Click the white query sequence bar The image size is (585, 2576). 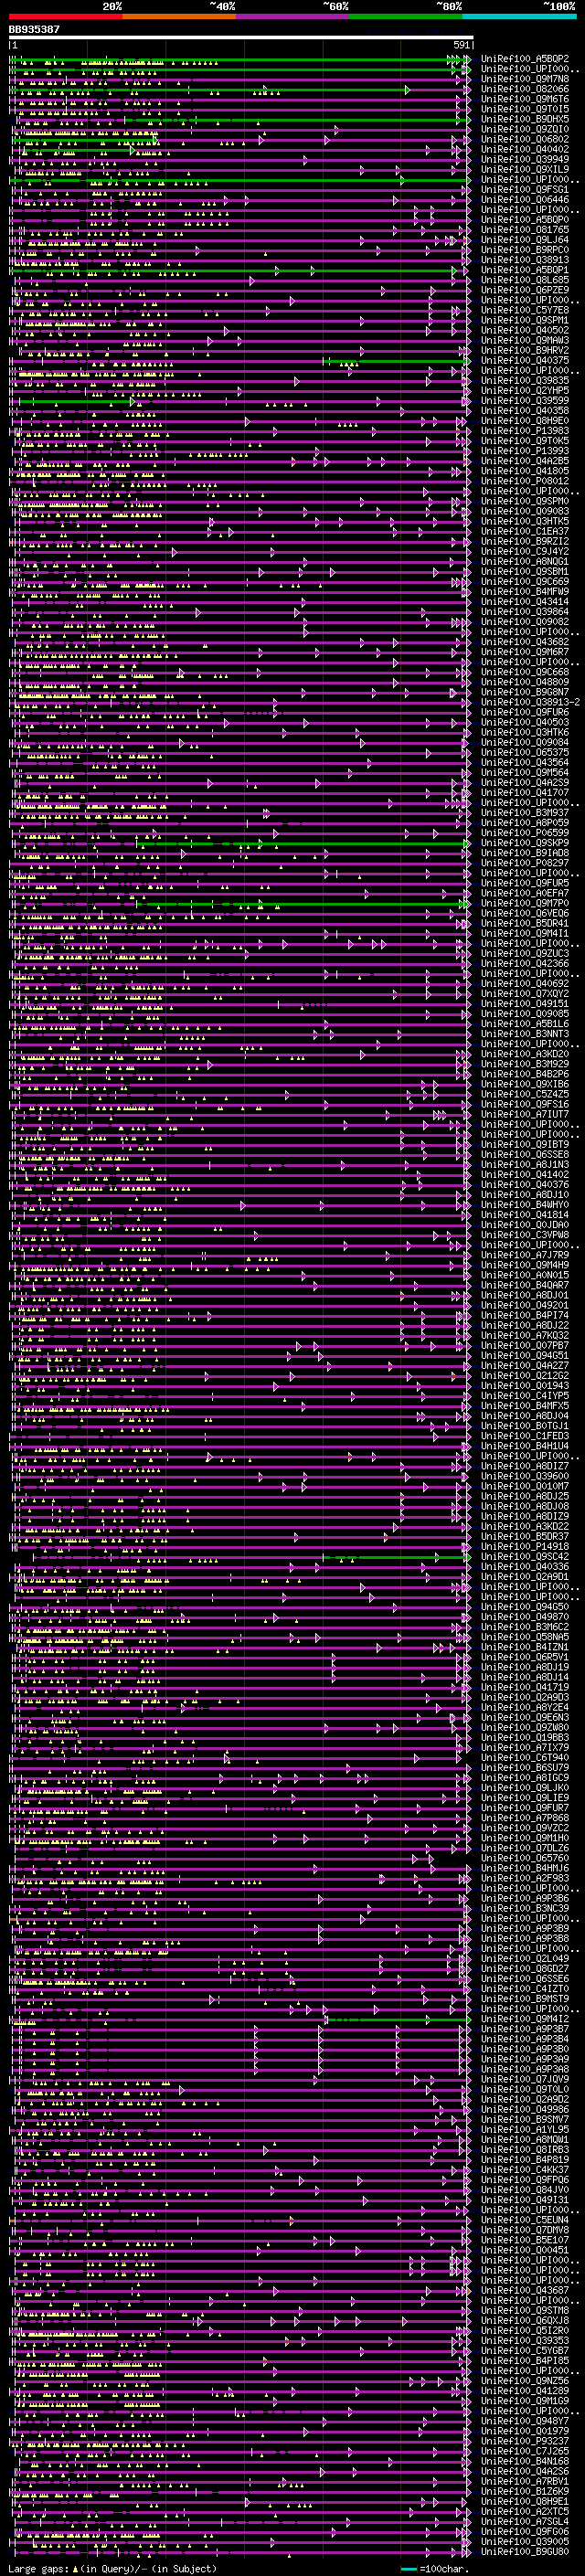[241, 37]
